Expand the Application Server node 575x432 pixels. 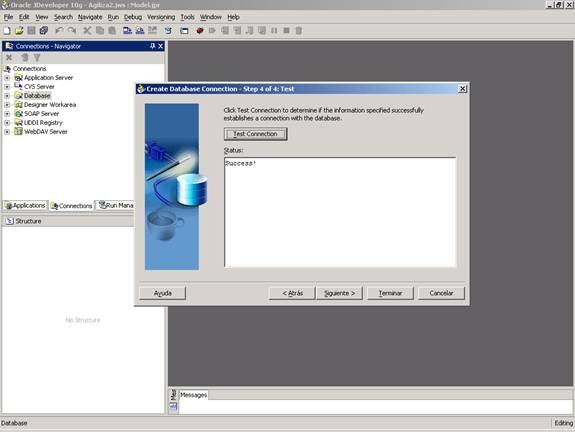coord(7,78)
